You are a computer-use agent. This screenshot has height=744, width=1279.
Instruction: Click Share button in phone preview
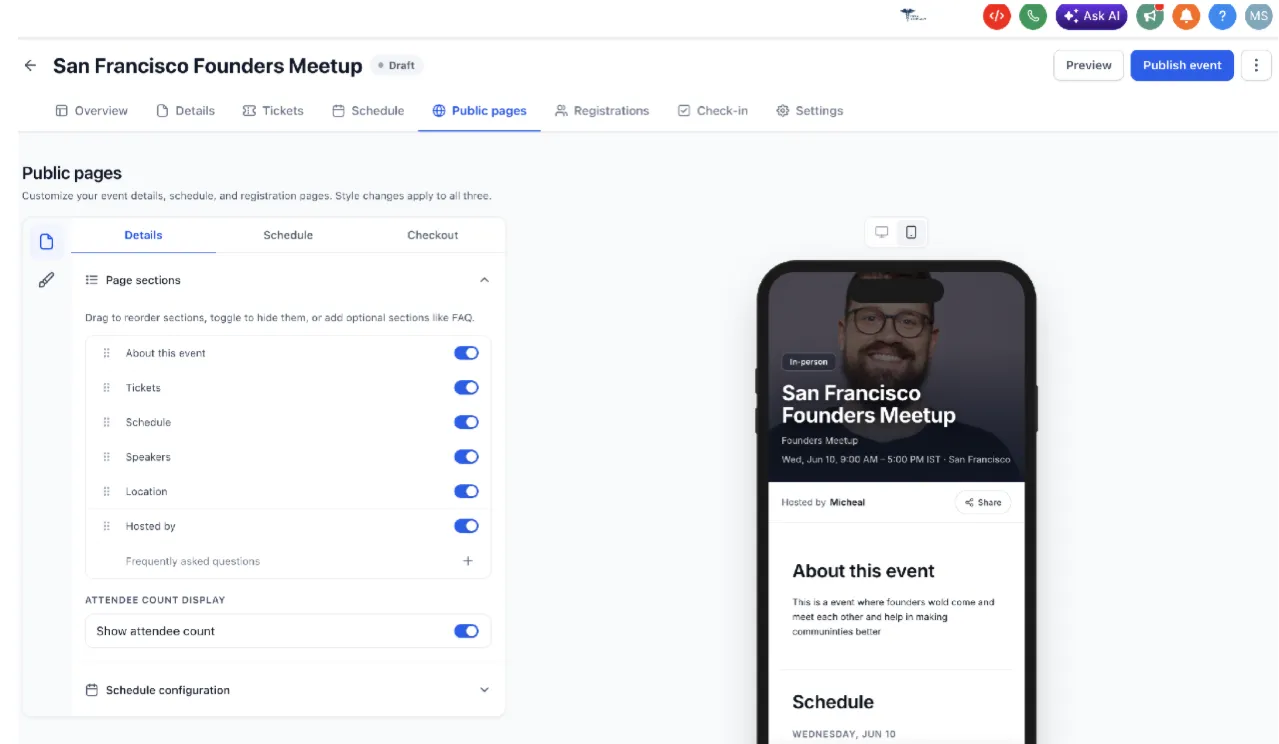[x=983, y=502]
